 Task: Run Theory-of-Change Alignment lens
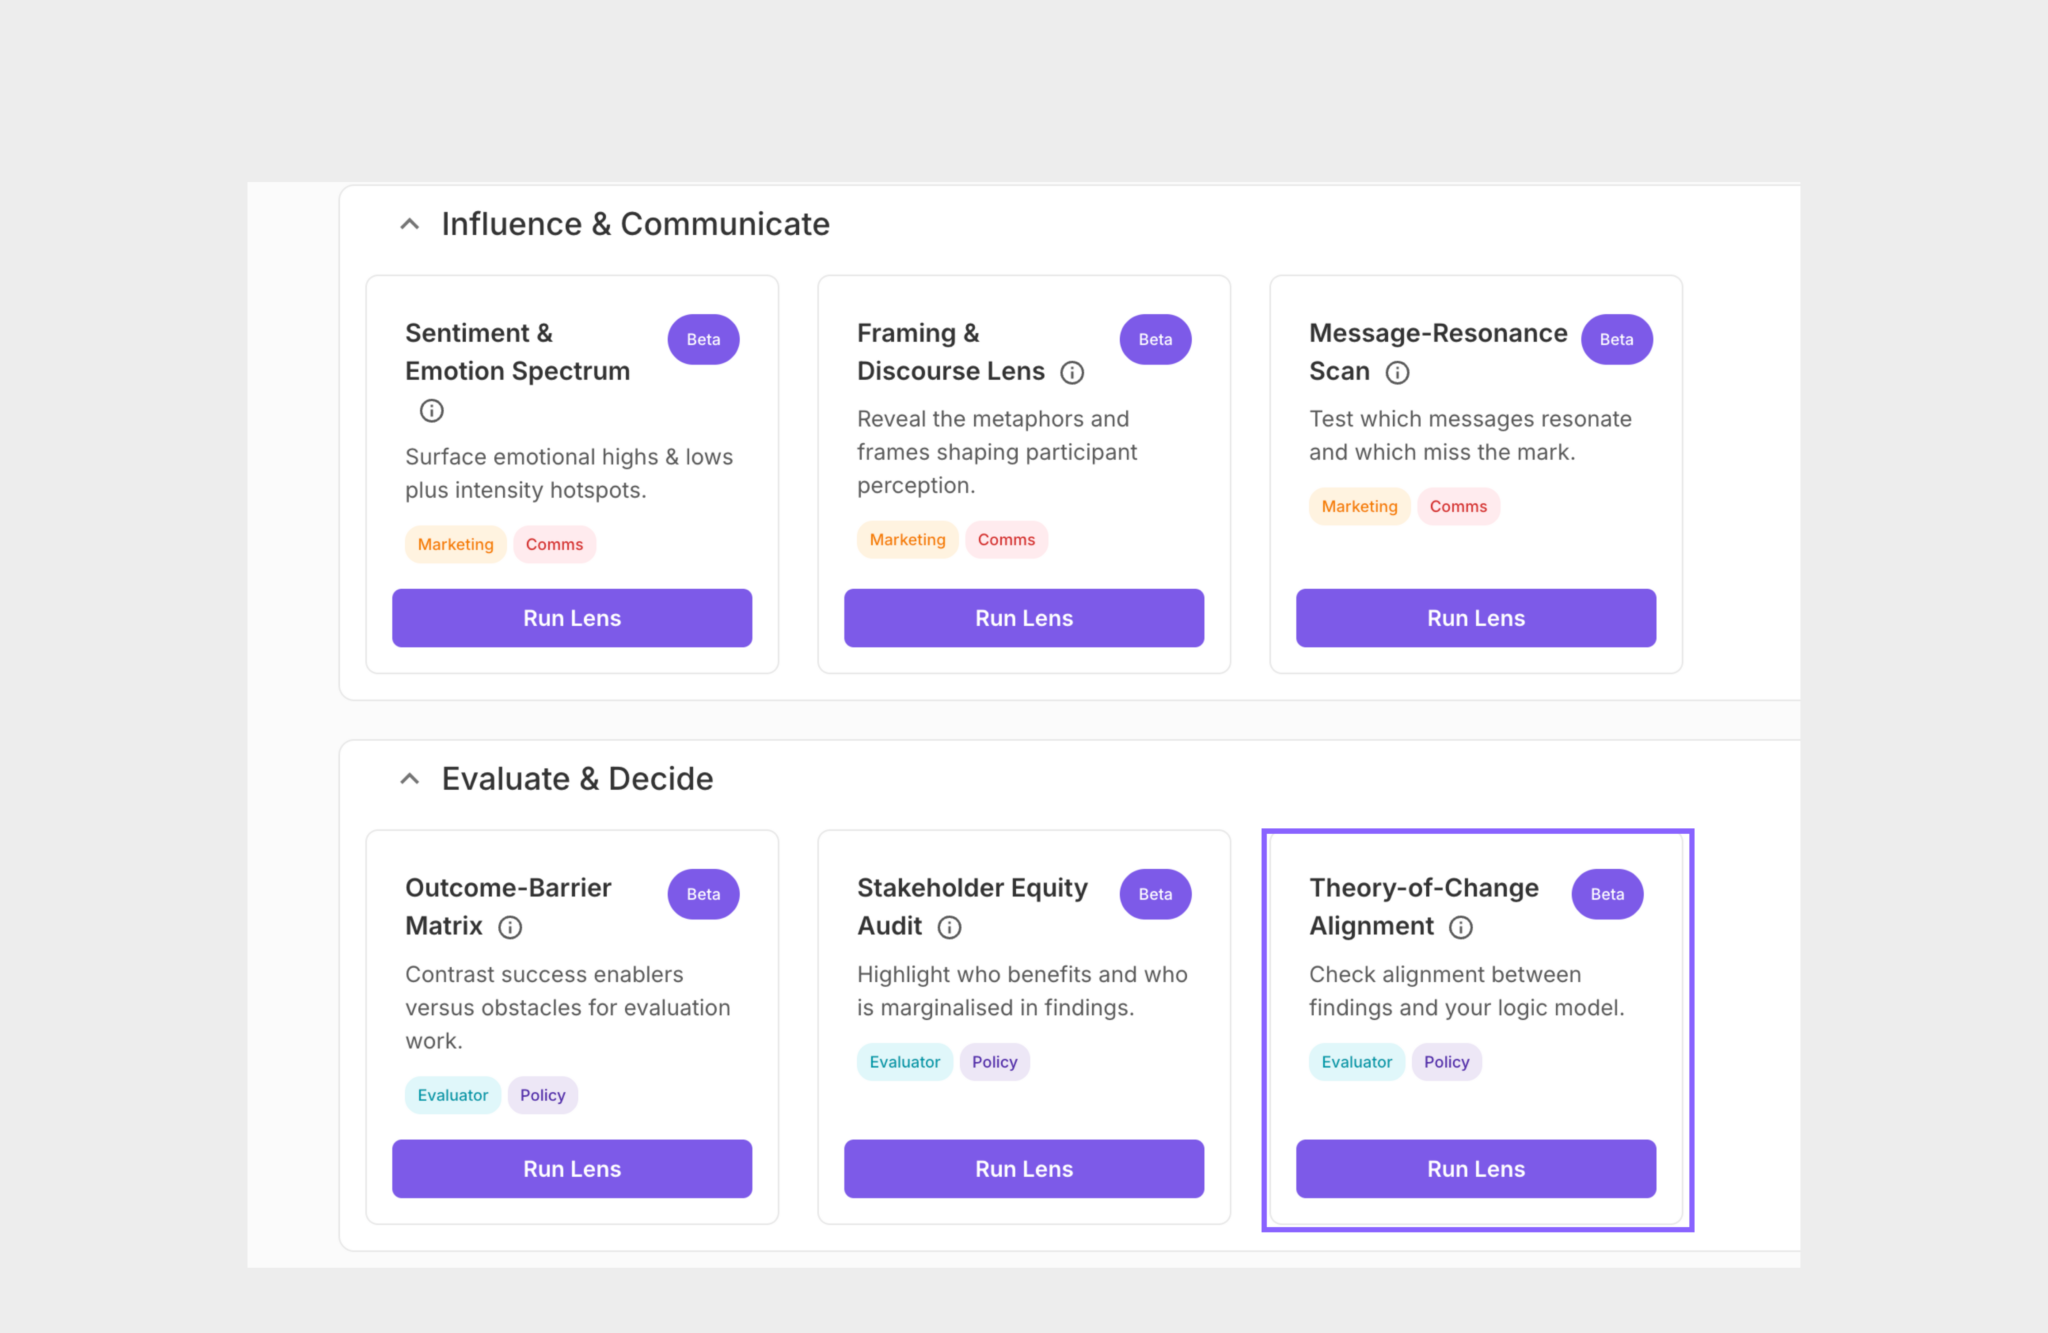click(1476, 1169)
